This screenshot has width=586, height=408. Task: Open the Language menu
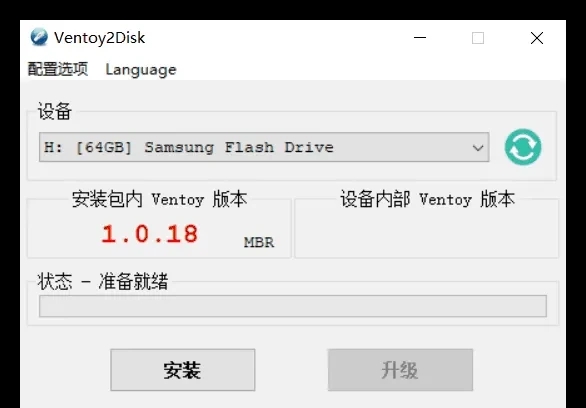point(141,70)
